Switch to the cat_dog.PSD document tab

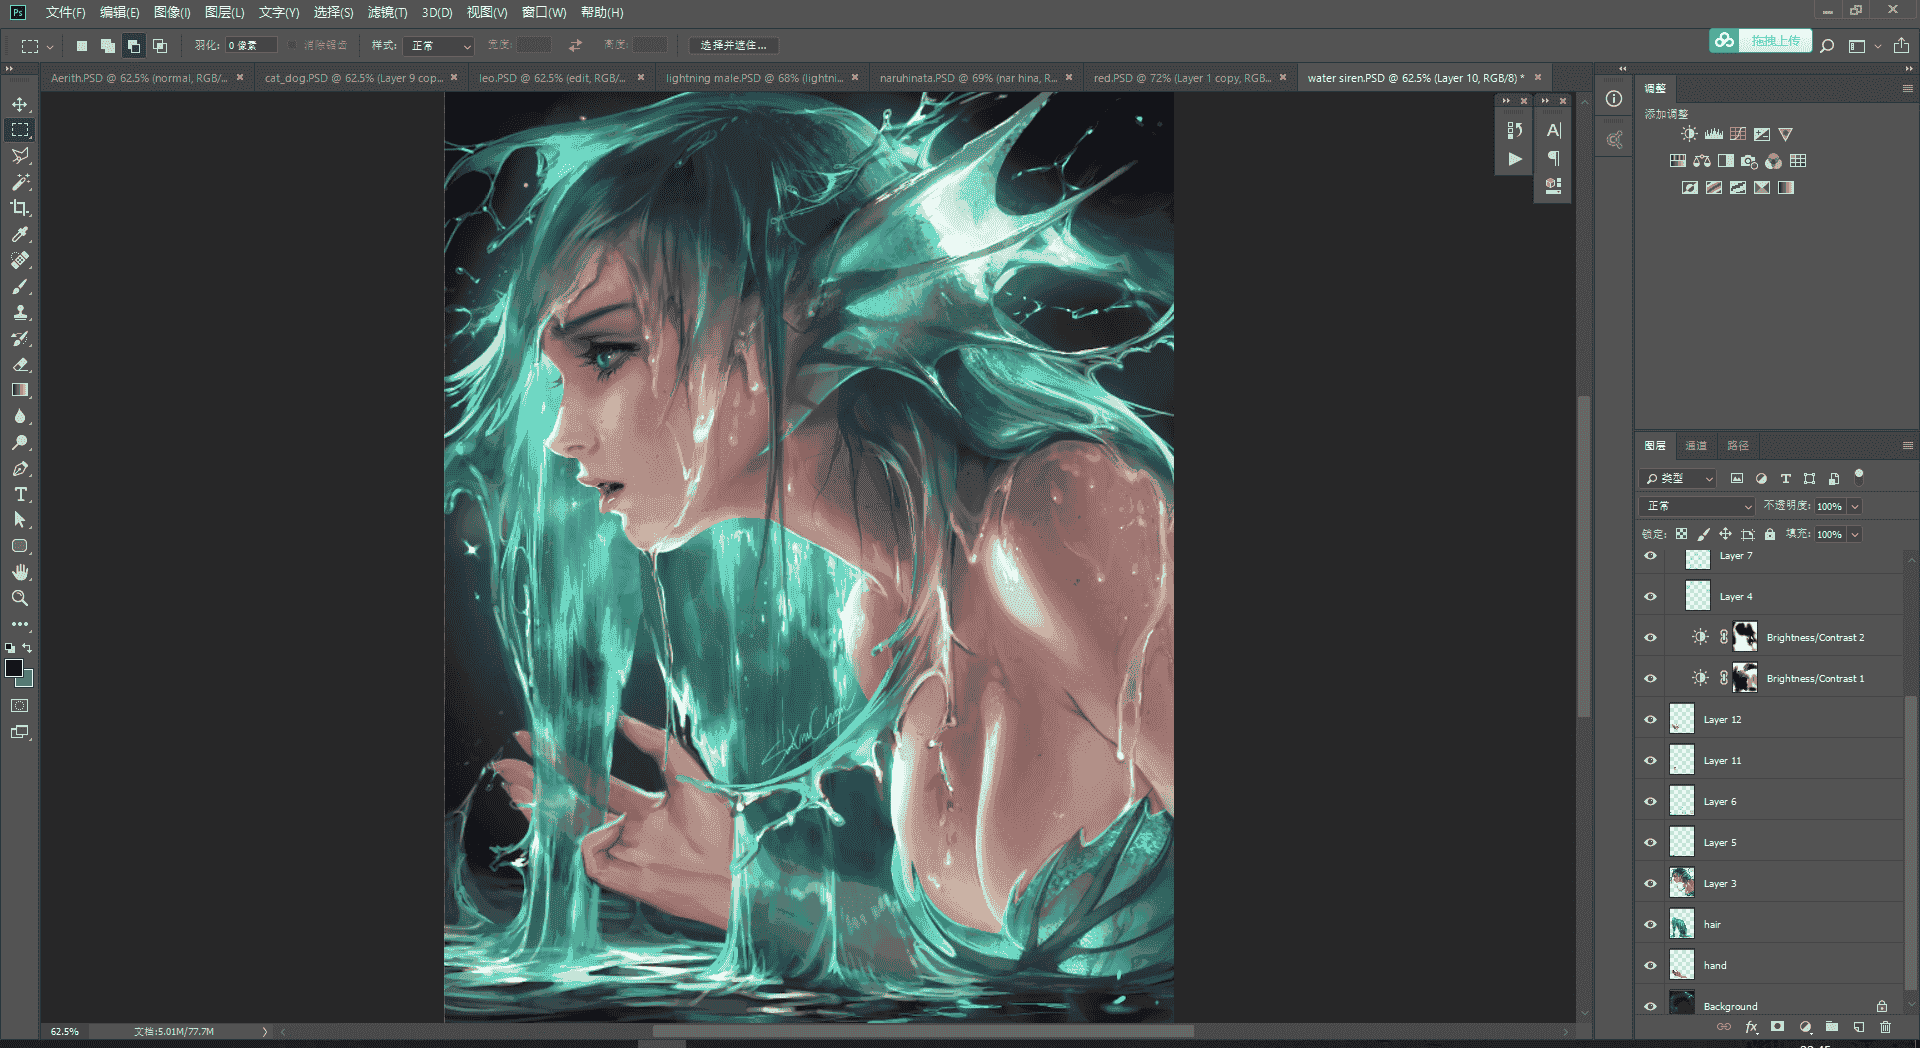click(x=353, y=78)
